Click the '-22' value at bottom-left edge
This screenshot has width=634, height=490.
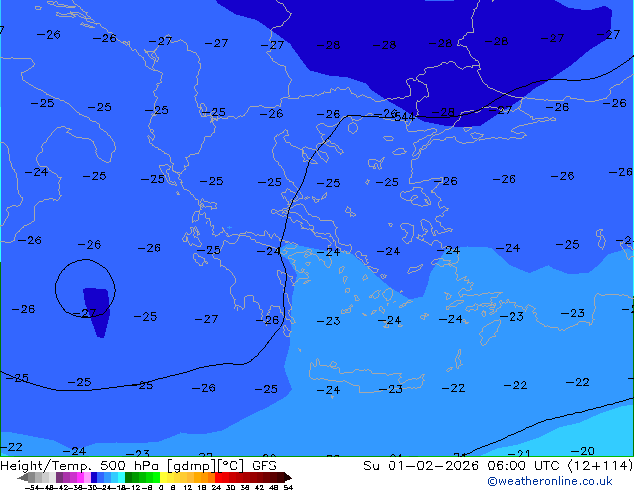click(x=11, y=447)
